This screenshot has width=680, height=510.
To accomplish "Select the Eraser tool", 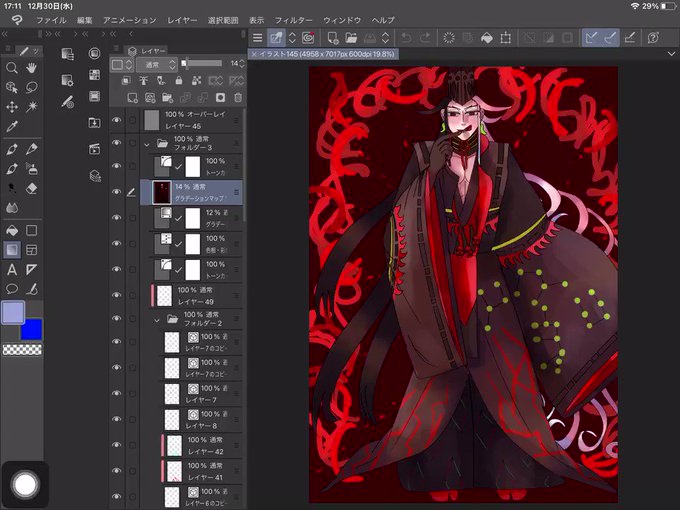I will tap(31, 189).
